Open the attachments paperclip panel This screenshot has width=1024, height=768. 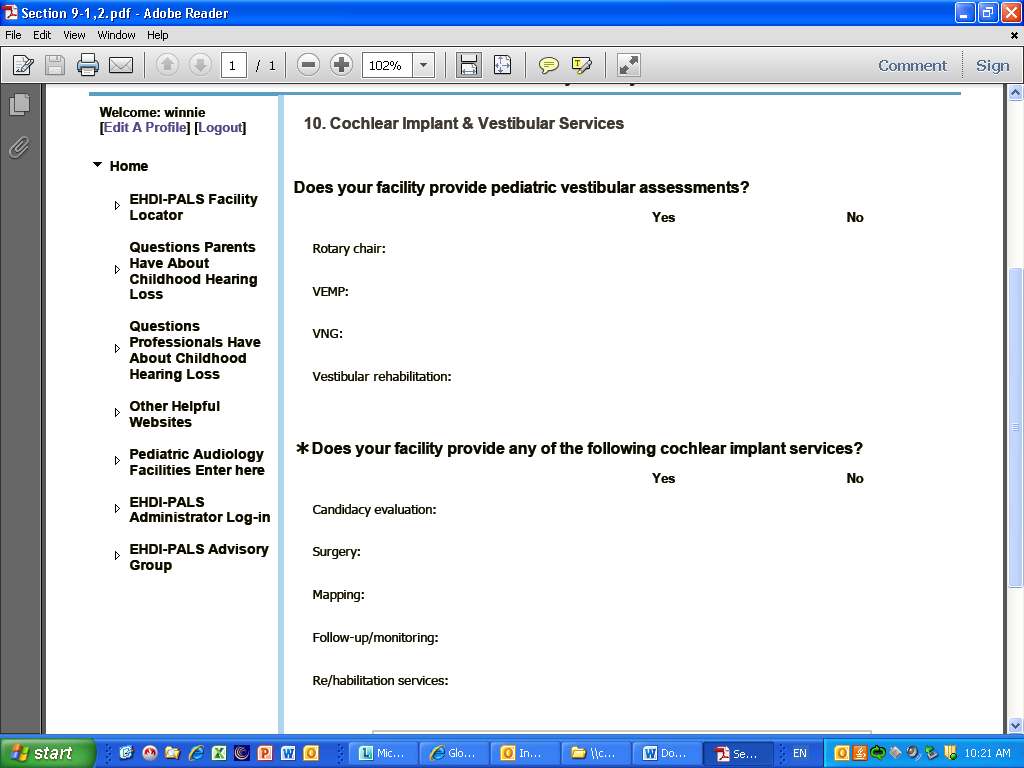(19, 148)
